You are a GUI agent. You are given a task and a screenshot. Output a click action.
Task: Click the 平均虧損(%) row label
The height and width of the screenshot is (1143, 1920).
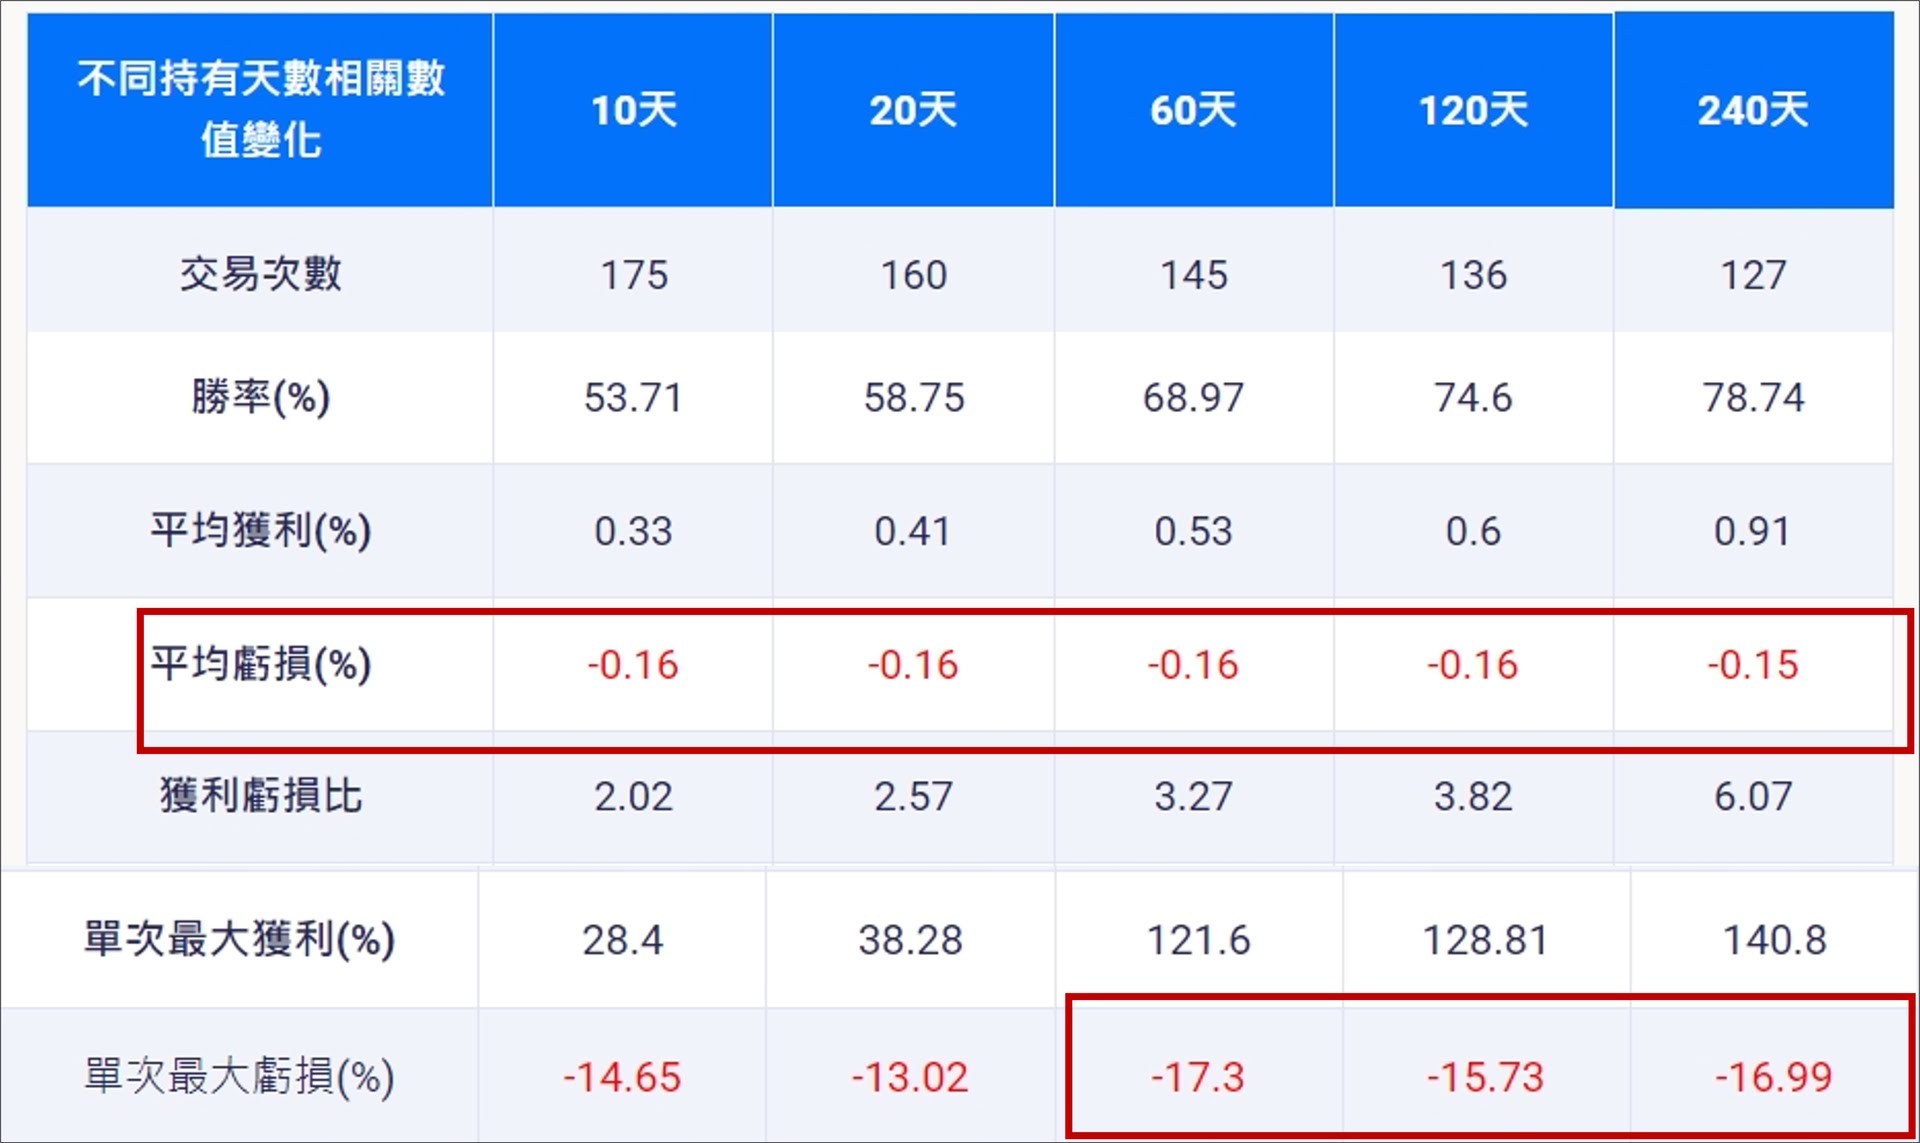(x=260, y=664)
